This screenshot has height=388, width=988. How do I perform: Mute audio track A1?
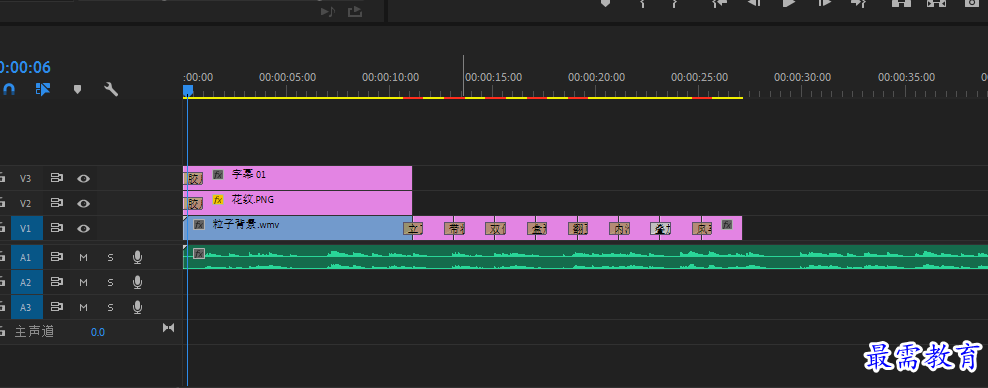83,257
